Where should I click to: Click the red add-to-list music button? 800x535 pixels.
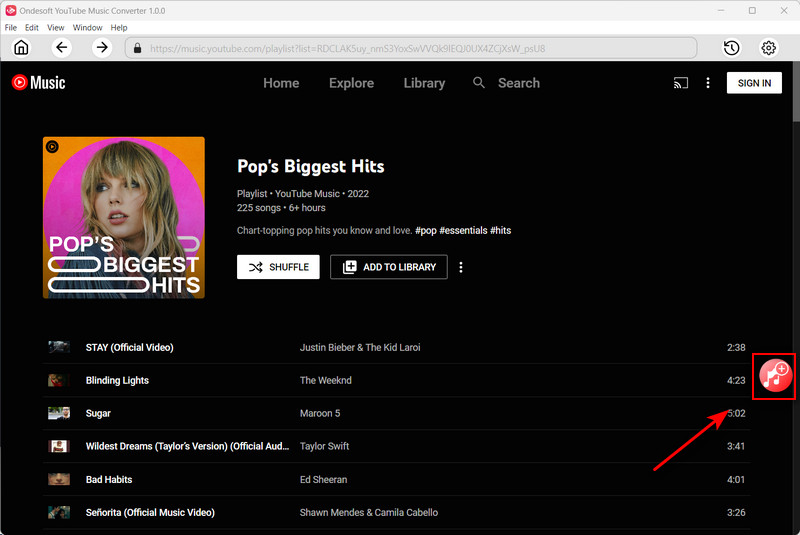coord(775,375)
